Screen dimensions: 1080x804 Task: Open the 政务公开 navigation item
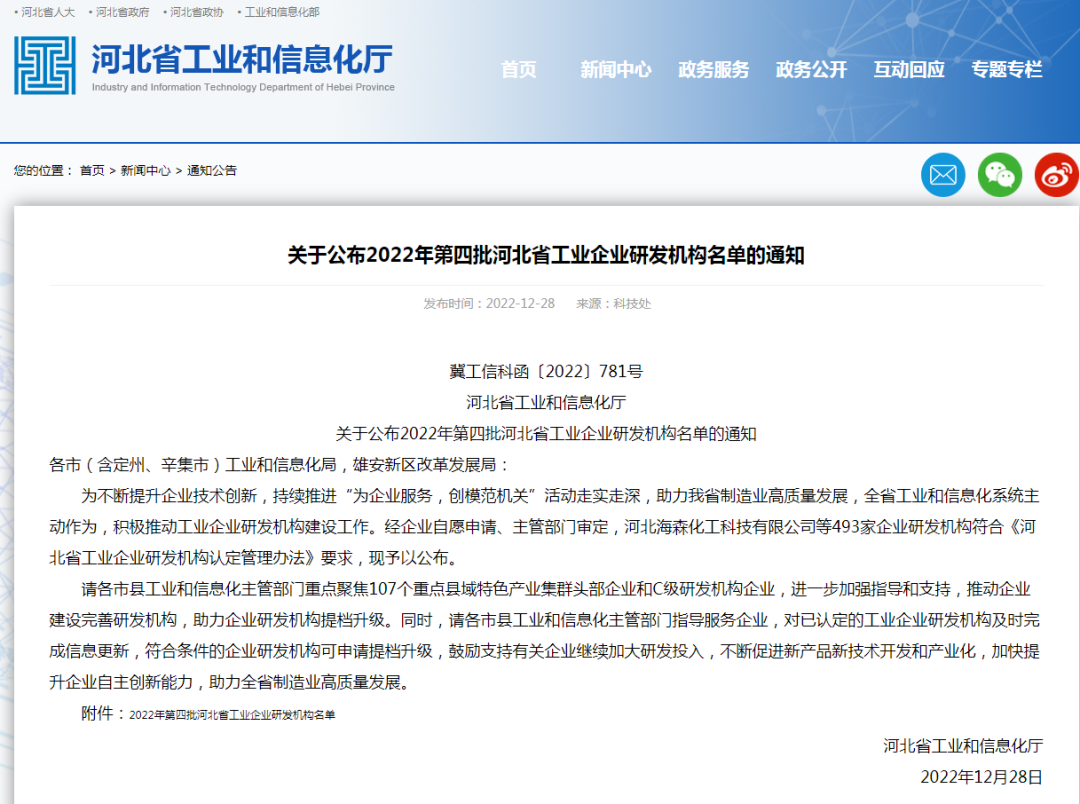click(811, 69)
